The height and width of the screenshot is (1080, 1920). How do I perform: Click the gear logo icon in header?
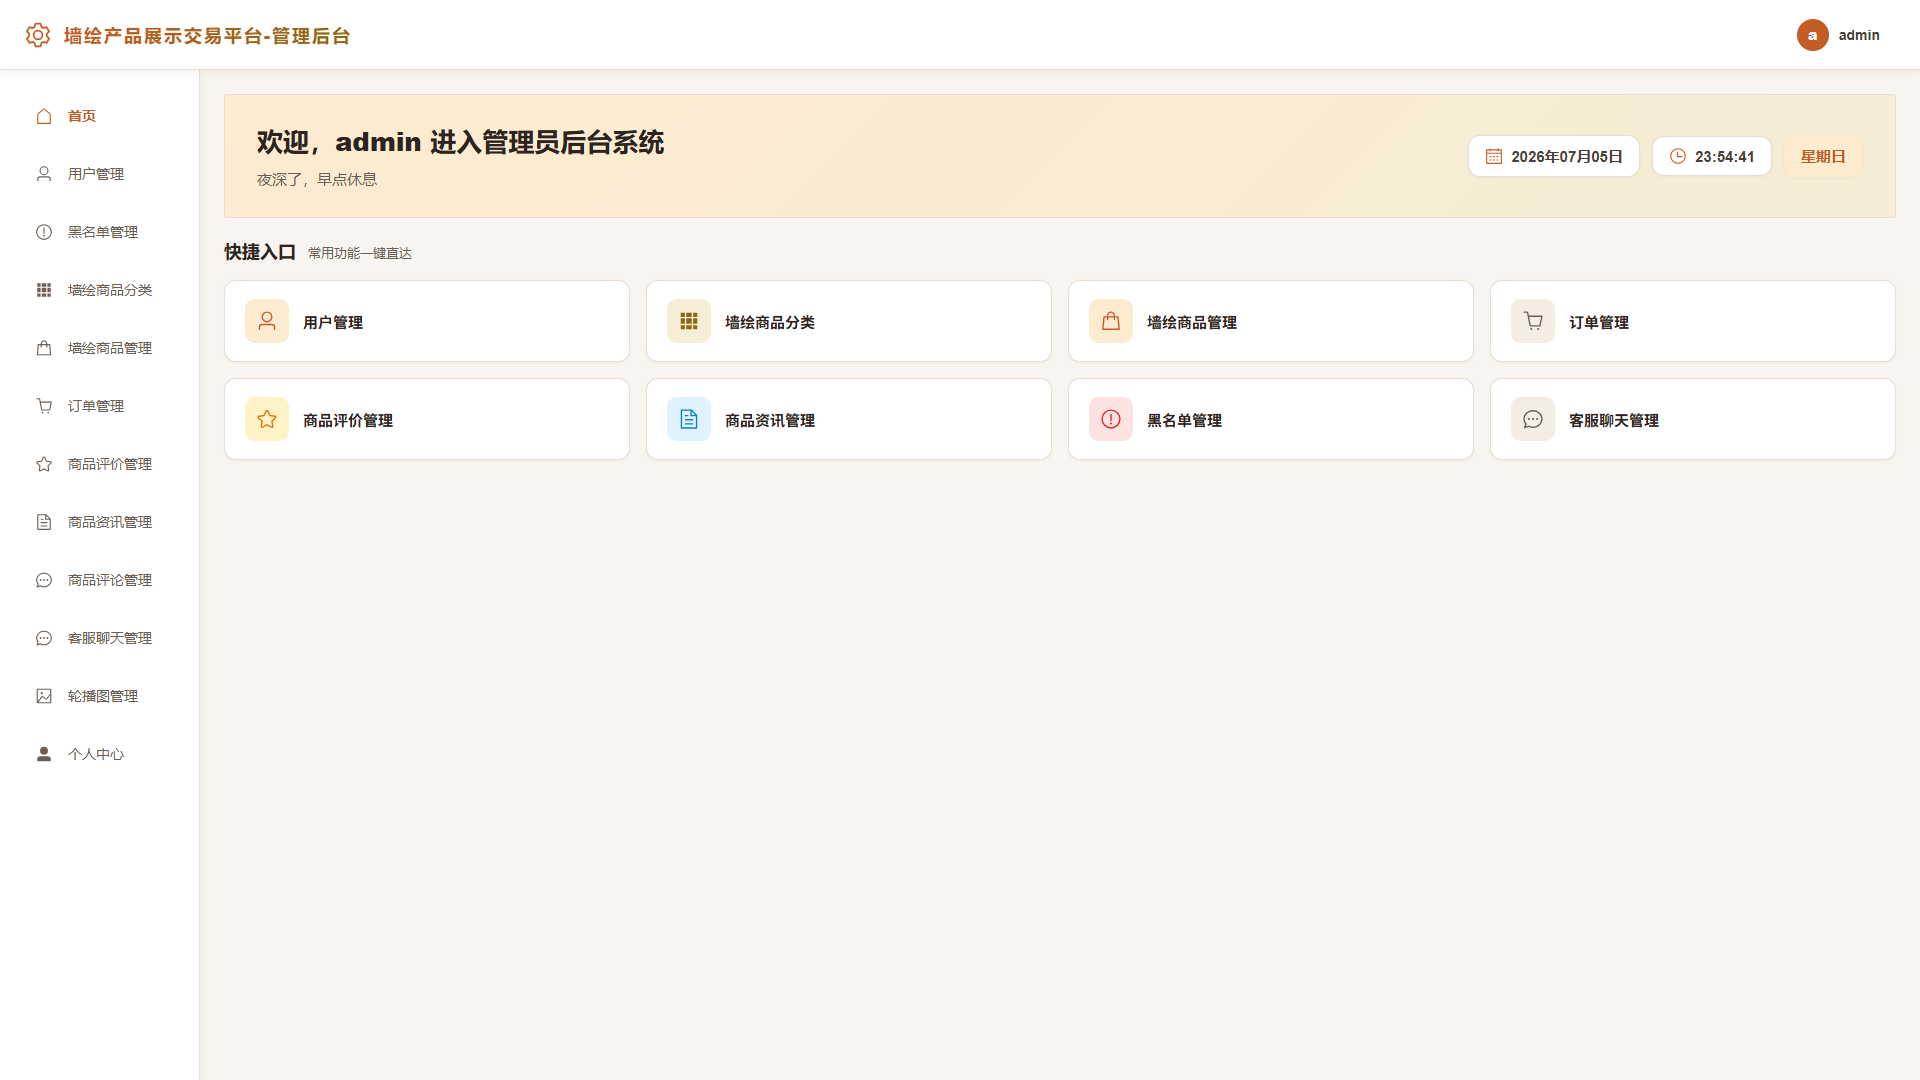tap(38, 35)
